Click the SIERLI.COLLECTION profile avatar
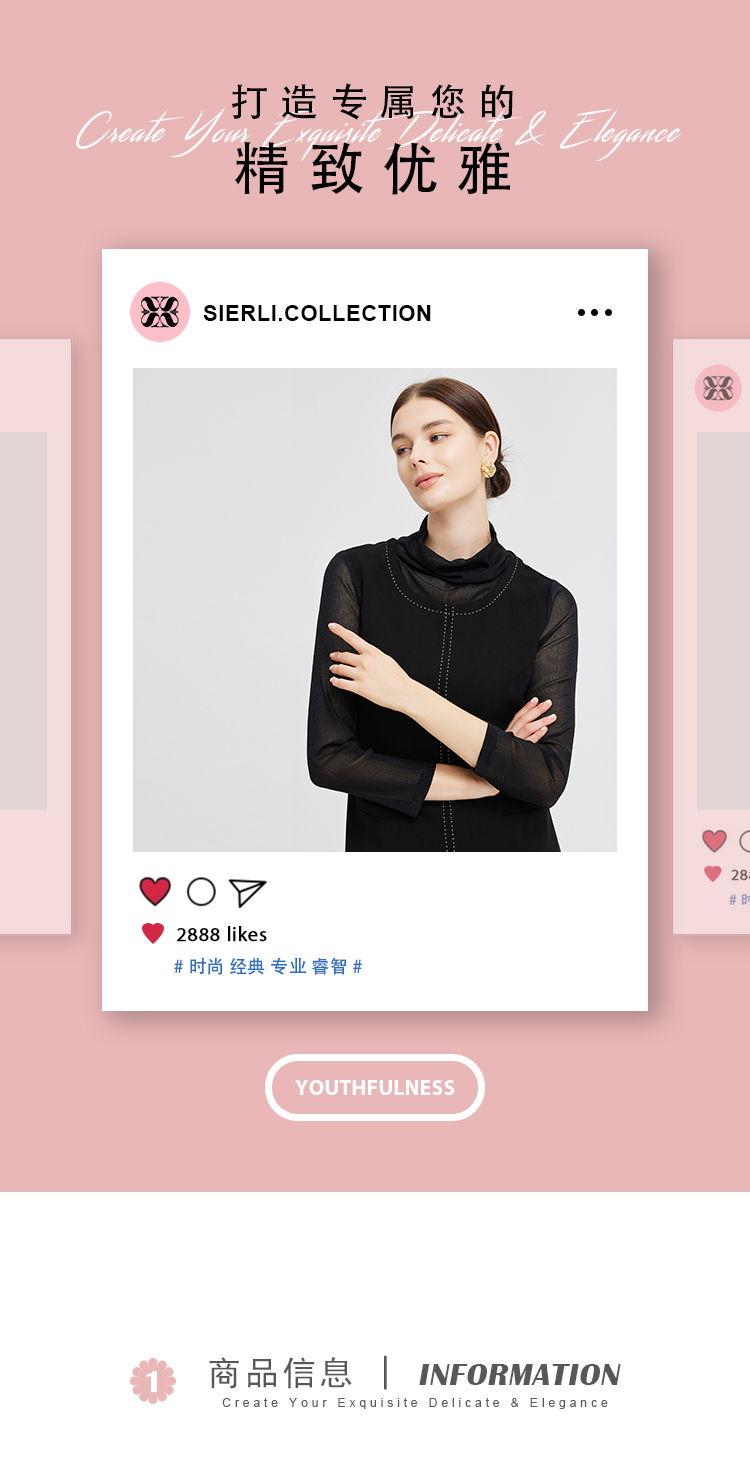 [160, 312]
